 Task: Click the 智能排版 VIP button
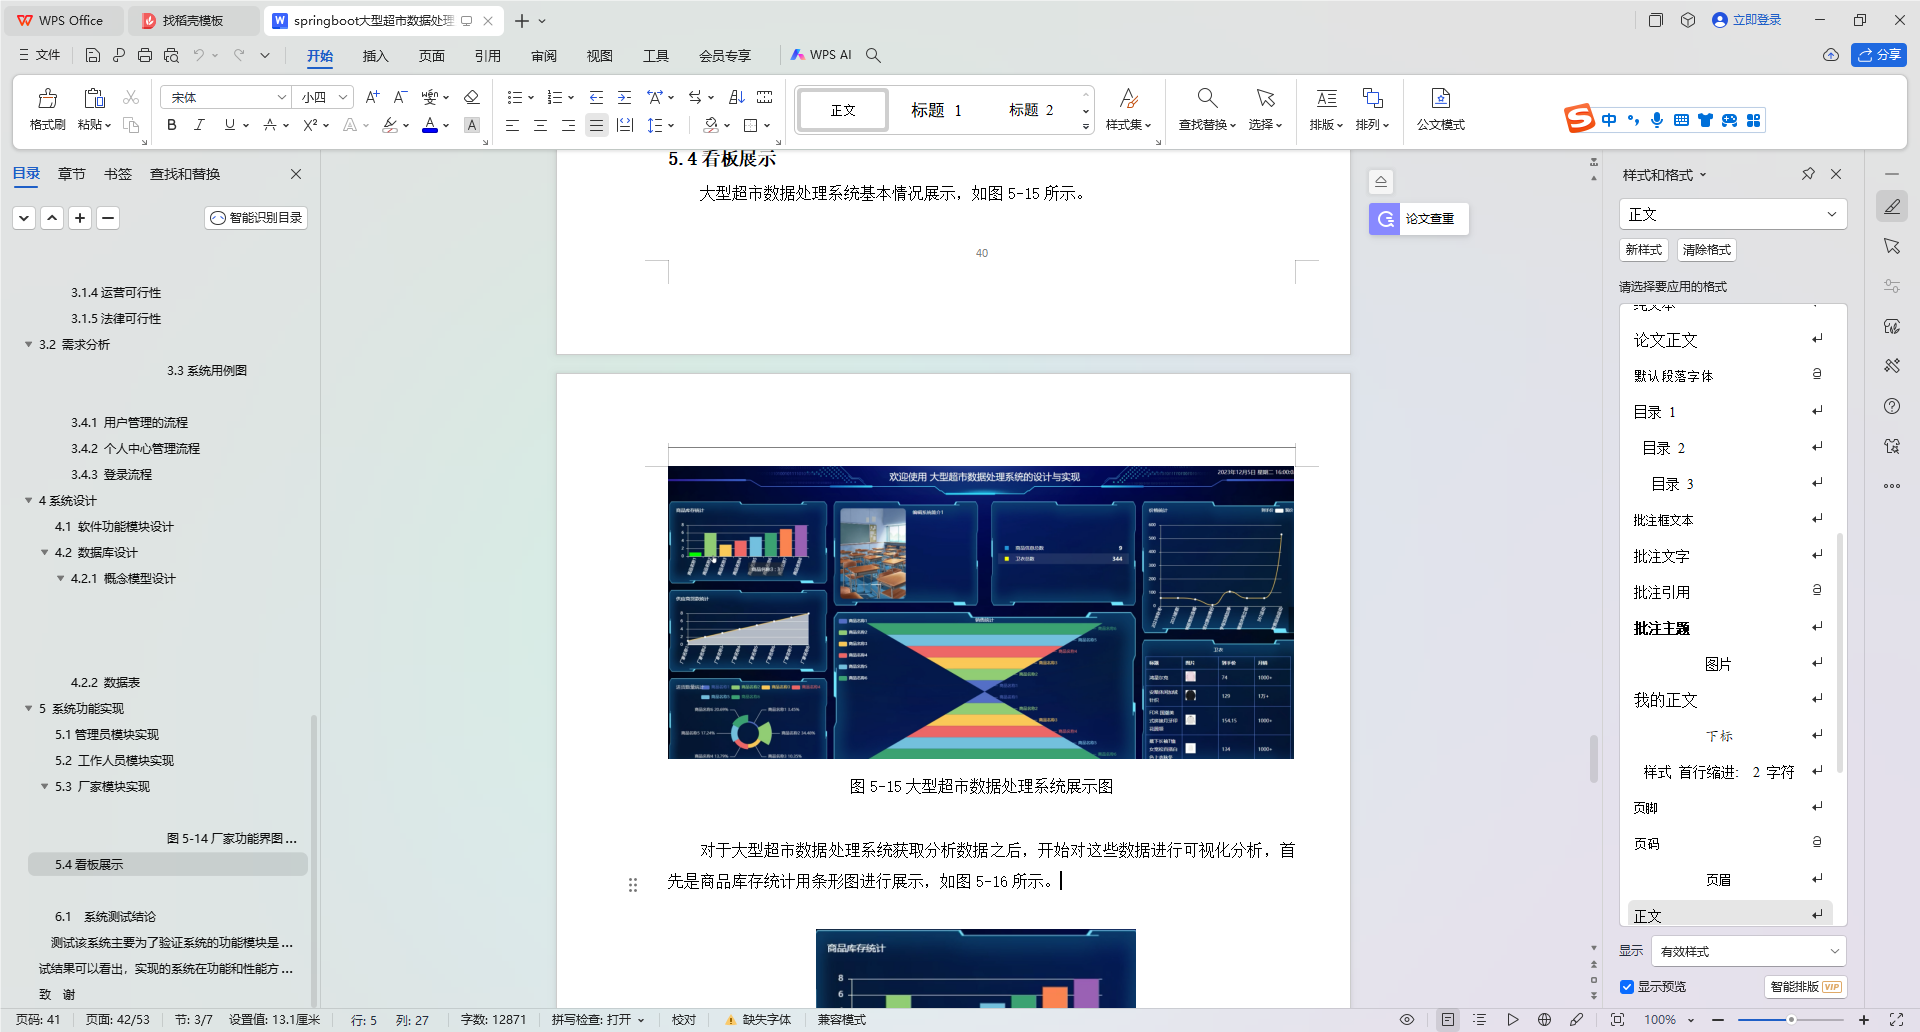1805,987
